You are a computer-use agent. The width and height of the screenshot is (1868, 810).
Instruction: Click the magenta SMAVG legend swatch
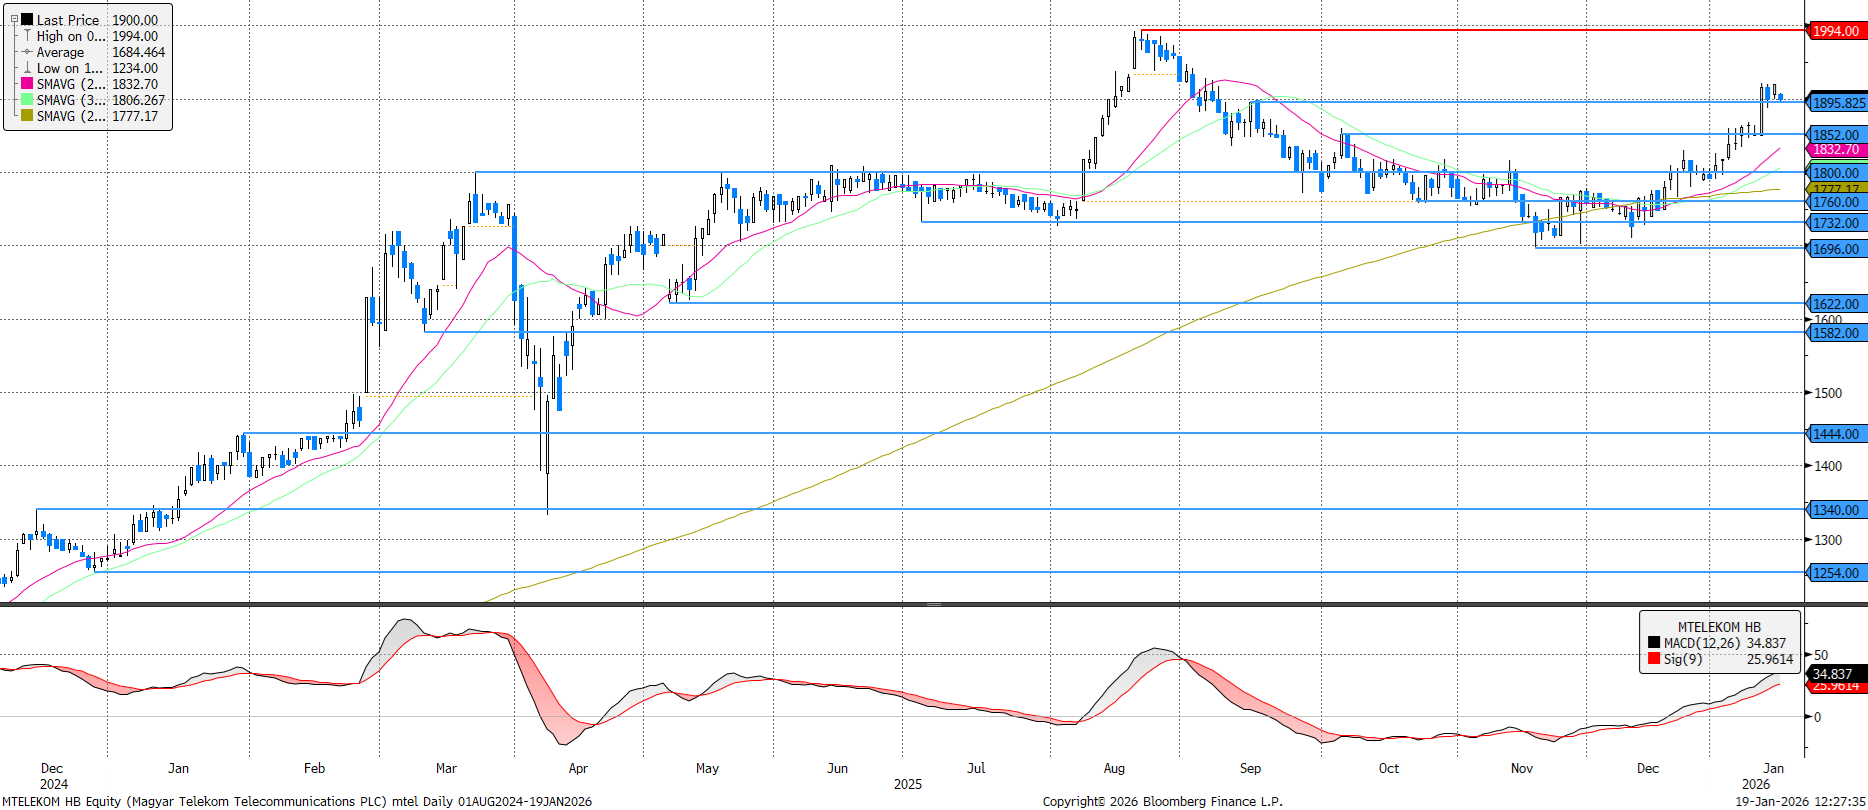(27, 84)
